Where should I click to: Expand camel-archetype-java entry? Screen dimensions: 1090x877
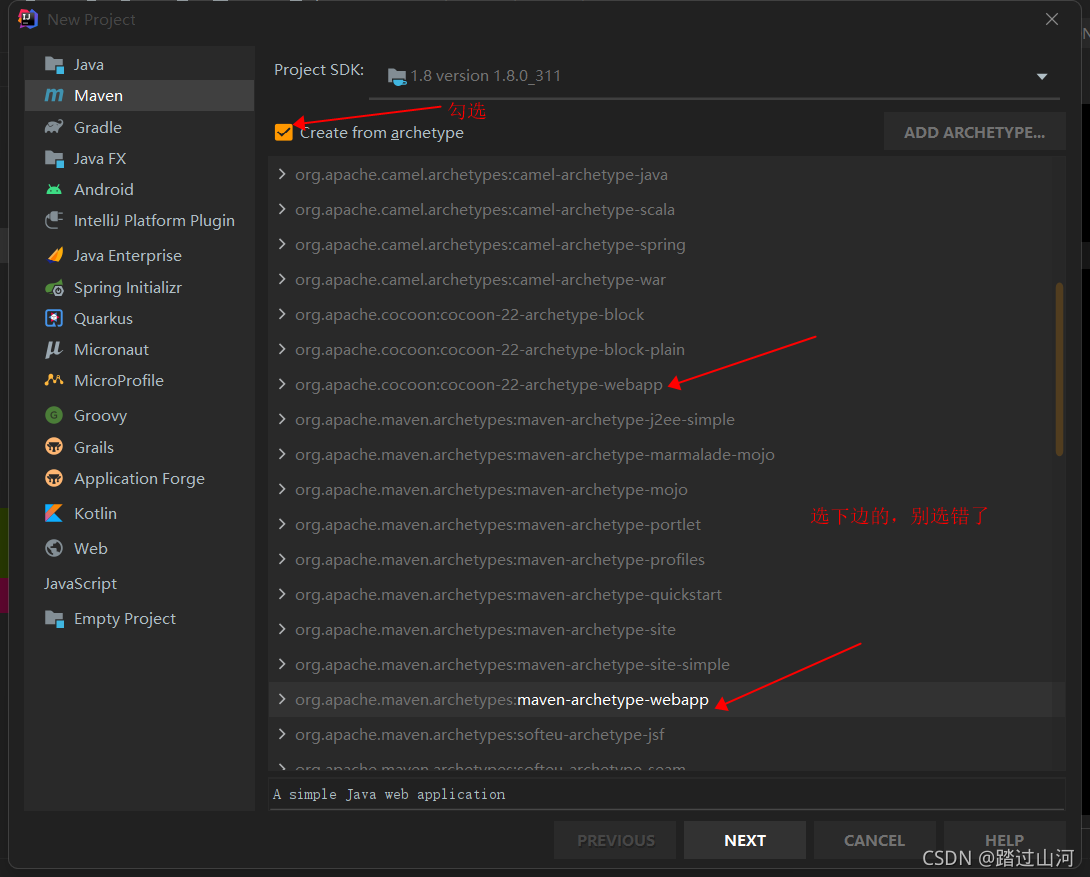pyautogui.click(x=282, y=174)
